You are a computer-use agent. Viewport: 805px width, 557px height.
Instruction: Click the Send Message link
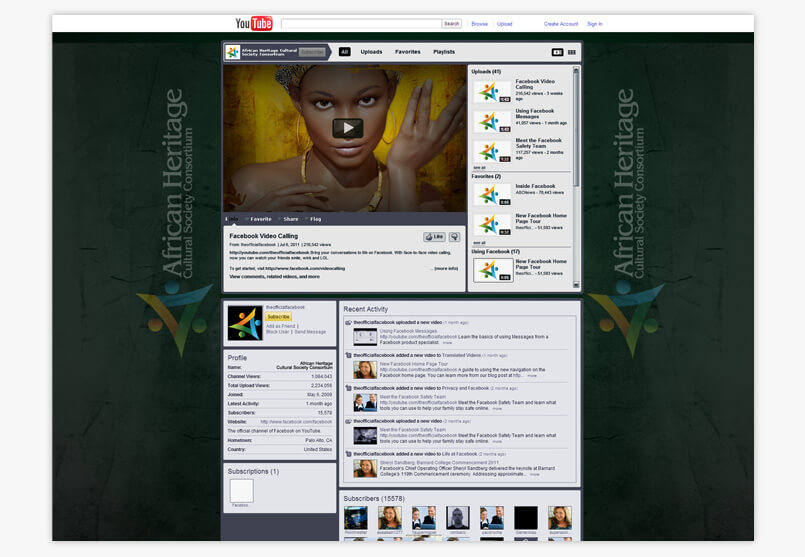pyautogui.click(x=310, y=332)
